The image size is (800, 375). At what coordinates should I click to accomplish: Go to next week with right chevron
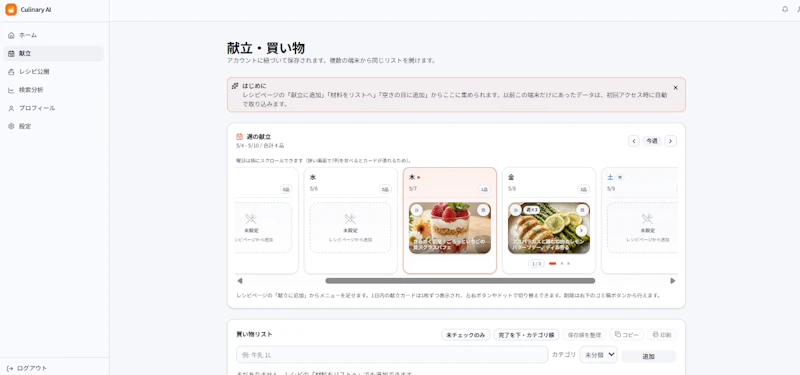tap(670, 141)
